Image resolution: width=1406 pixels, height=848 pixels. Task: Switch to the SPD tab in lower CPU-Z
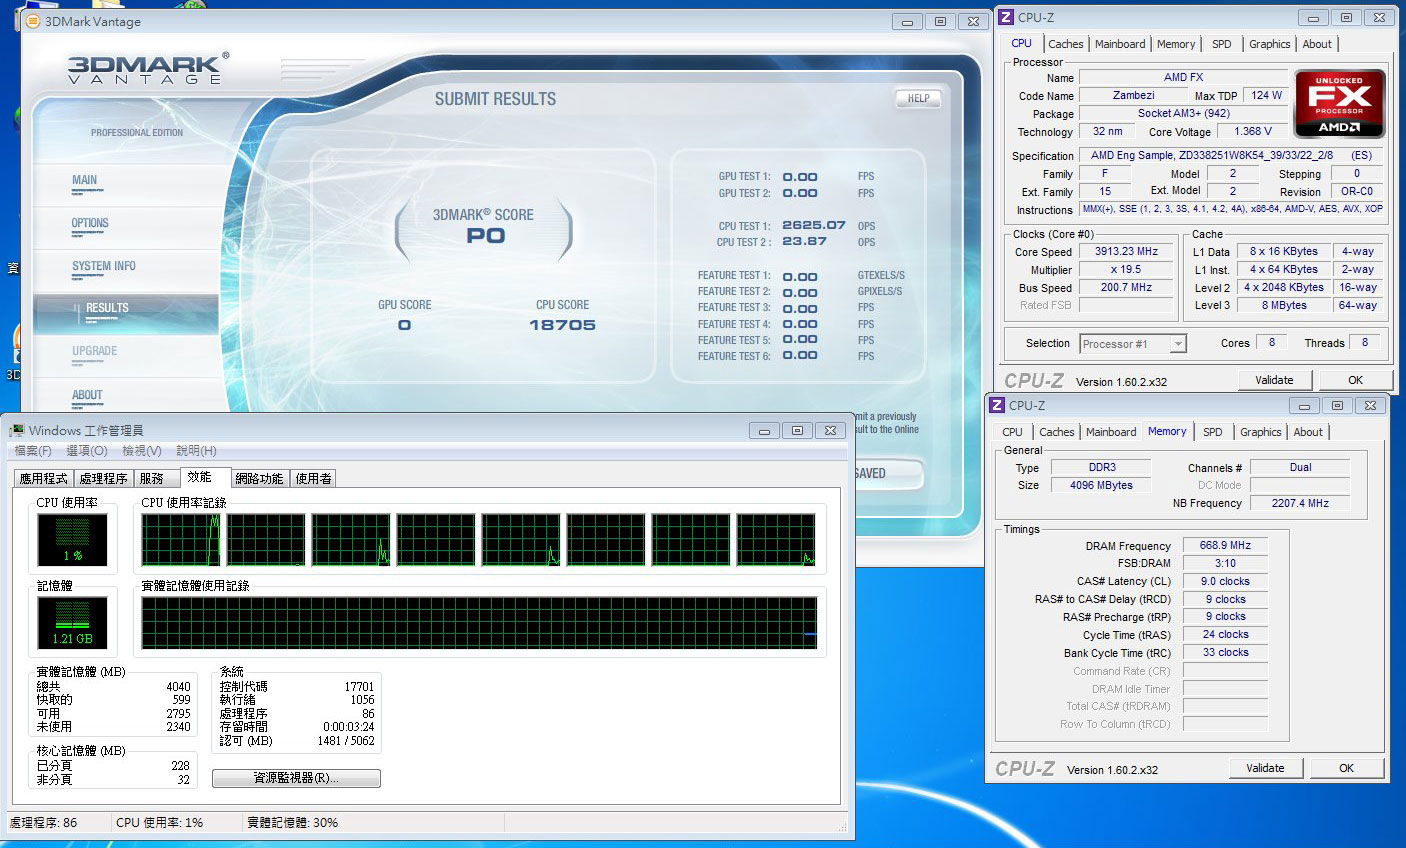1212,432
